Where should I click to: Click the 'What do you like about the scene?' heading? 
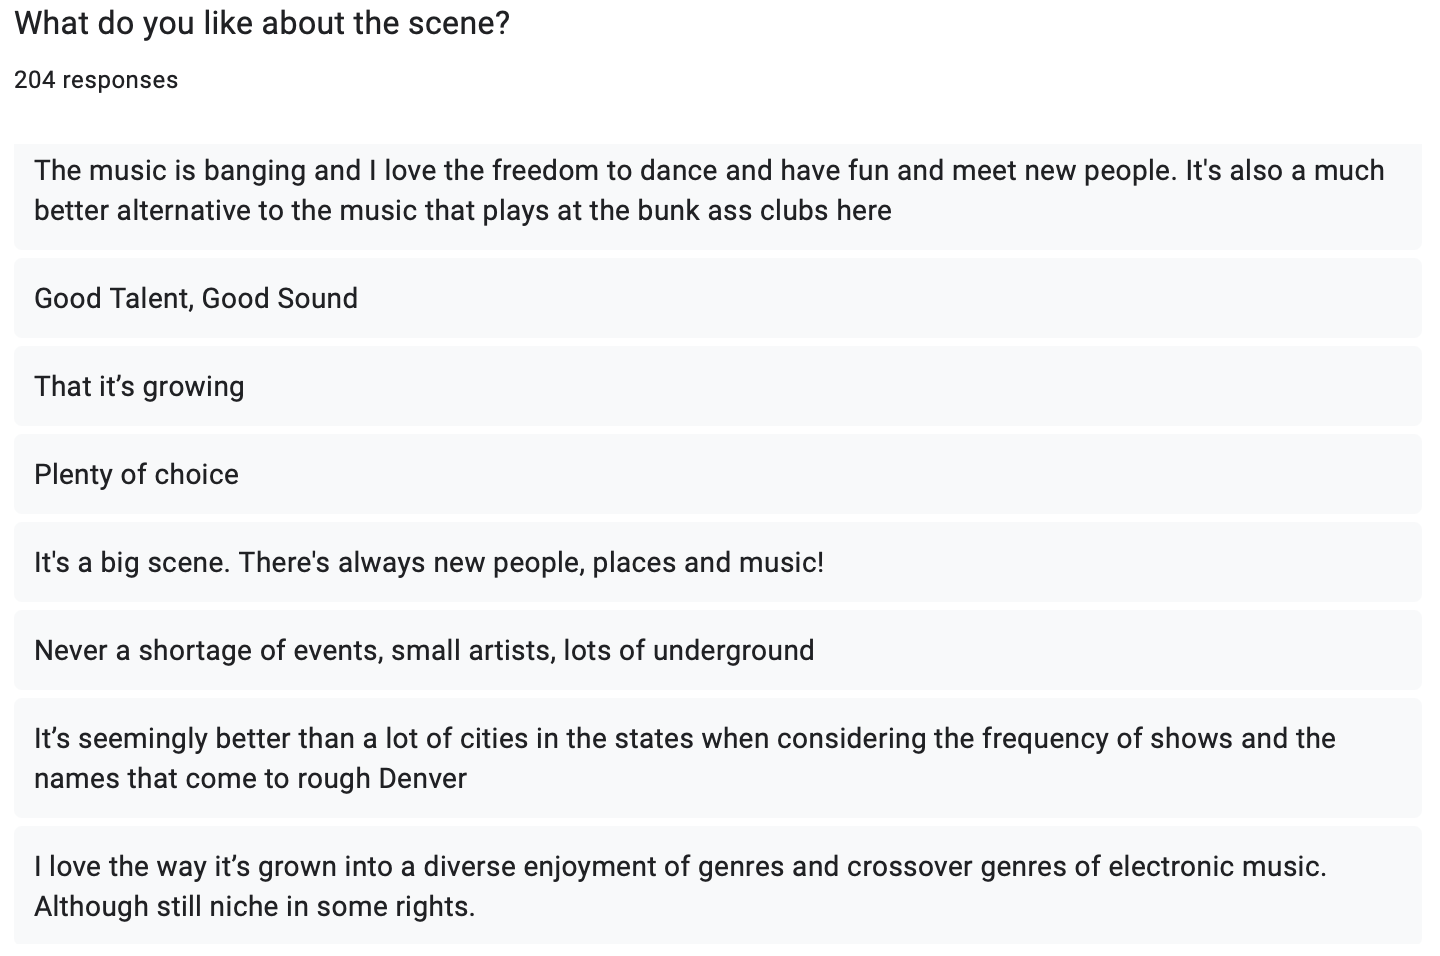point(262,24)
